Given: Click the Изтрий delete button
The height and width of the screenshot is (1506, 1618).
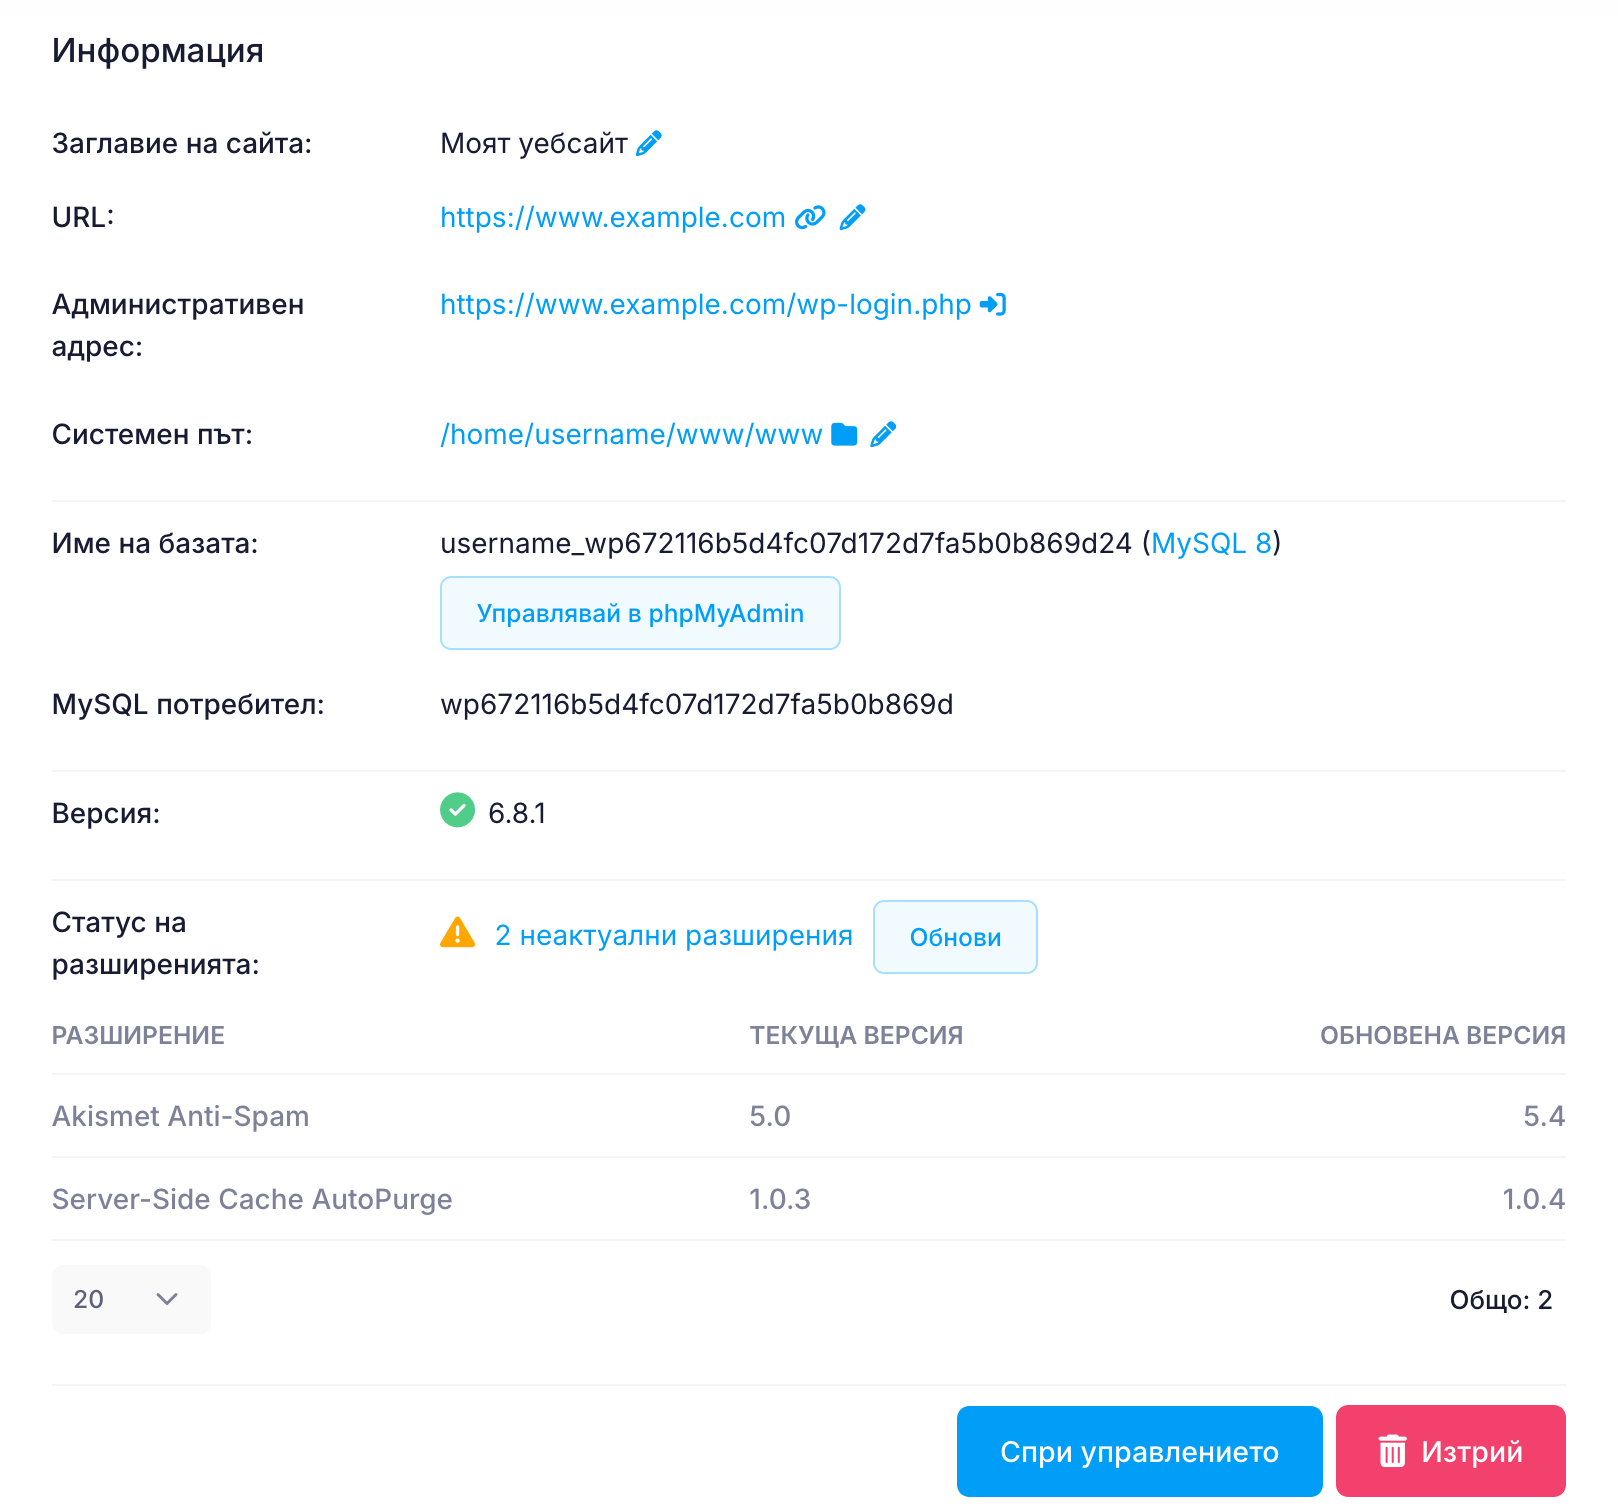Looking at the screenshot, I should [x=1451, y=1451].
